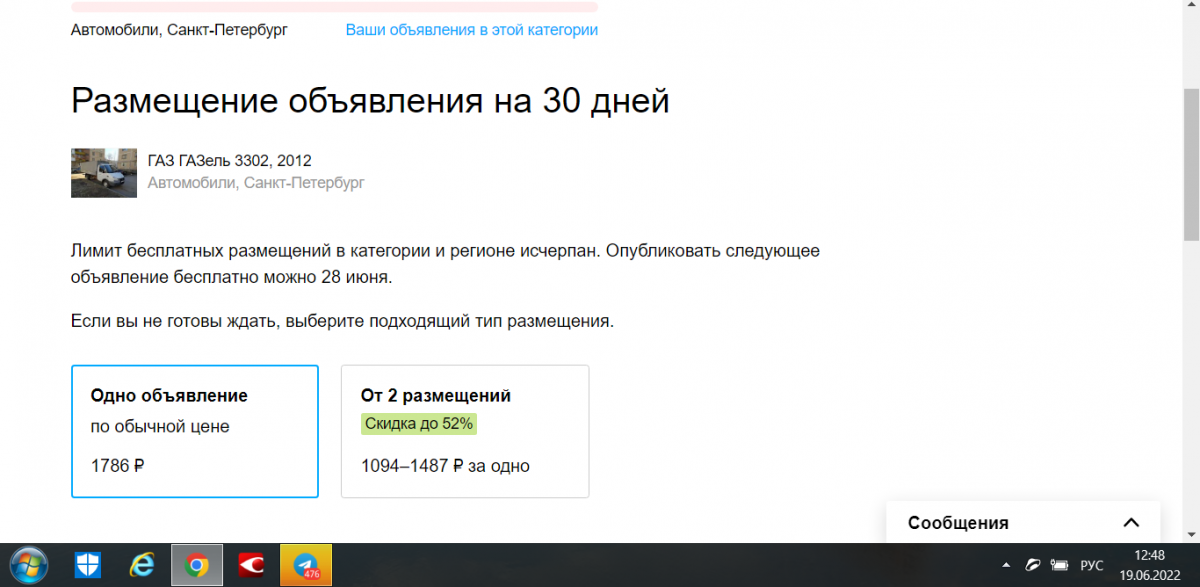Open Telegram with the 476 badge
The width and height of the screenshot is (1200, 587).
point(305,566)
